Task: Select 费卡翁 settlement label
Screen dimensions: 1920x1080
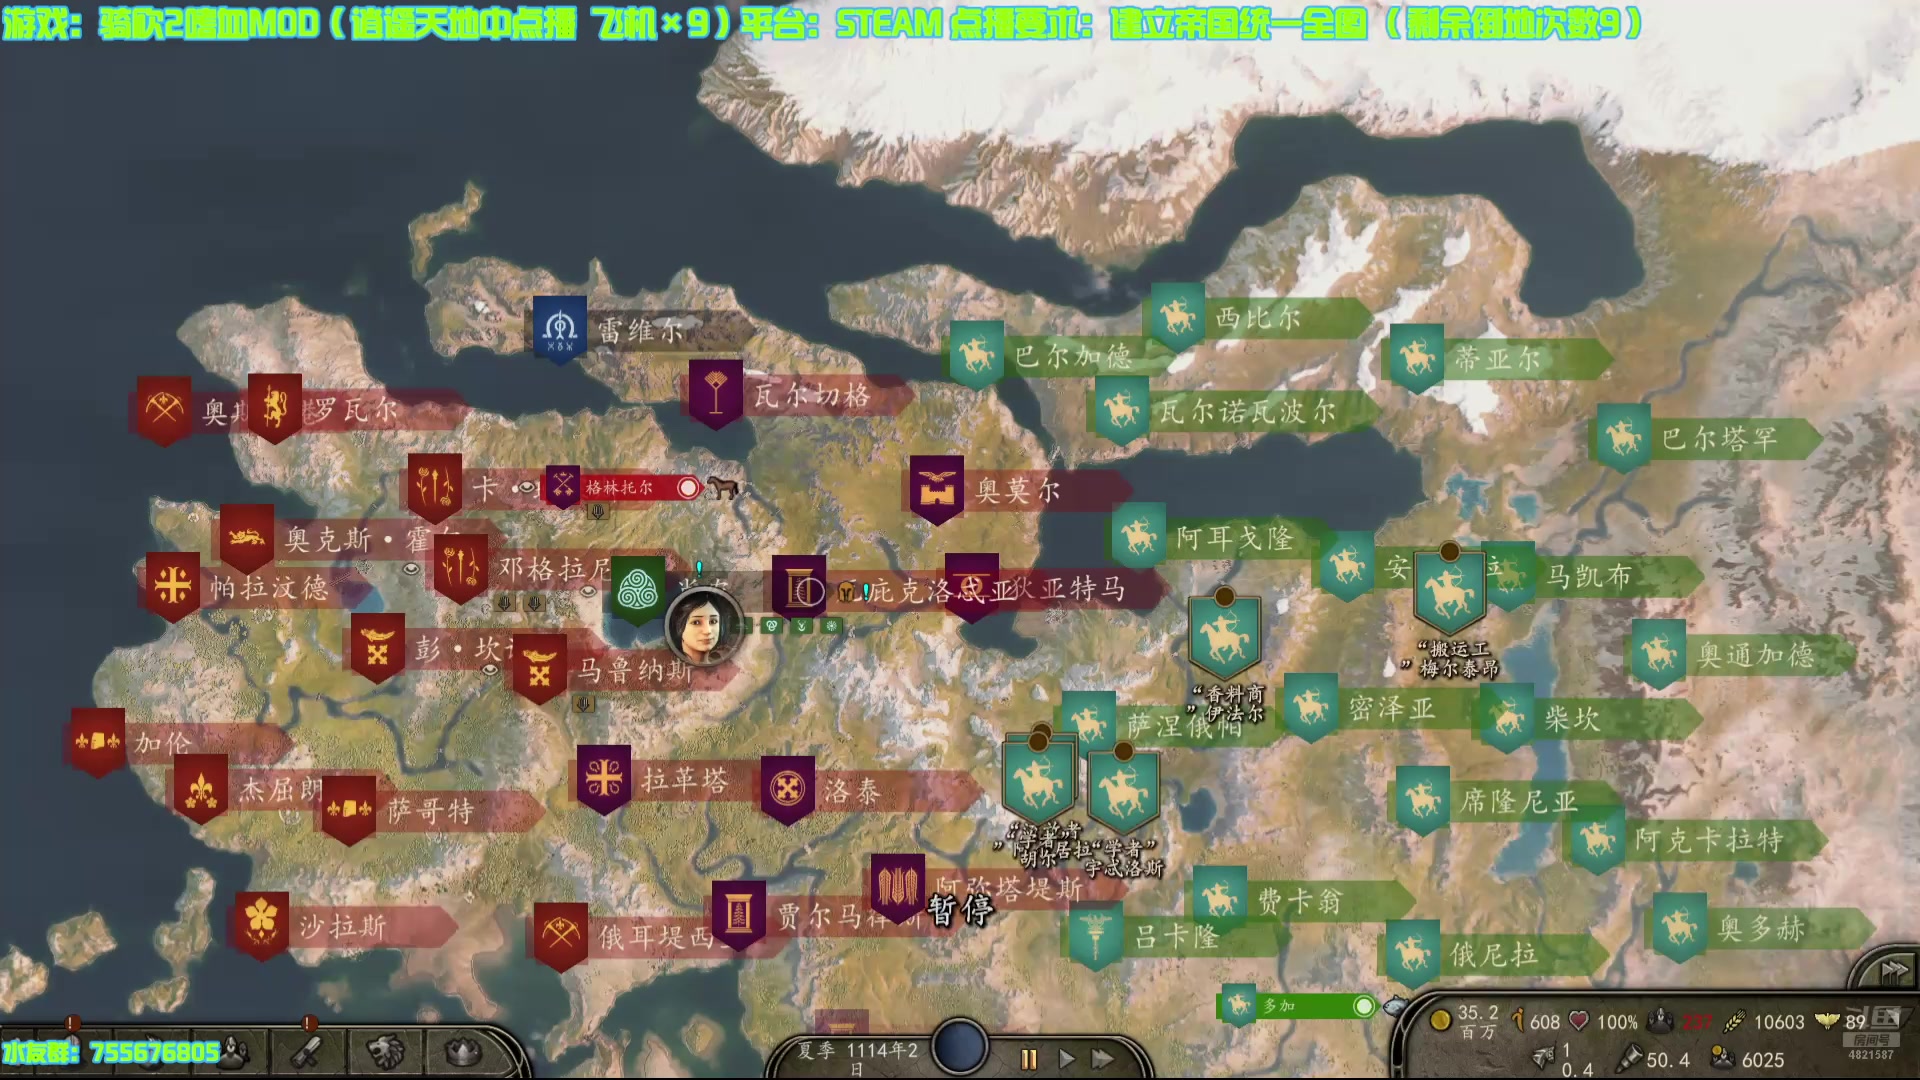Action: pyautogui.click(x=1299, y=901)
